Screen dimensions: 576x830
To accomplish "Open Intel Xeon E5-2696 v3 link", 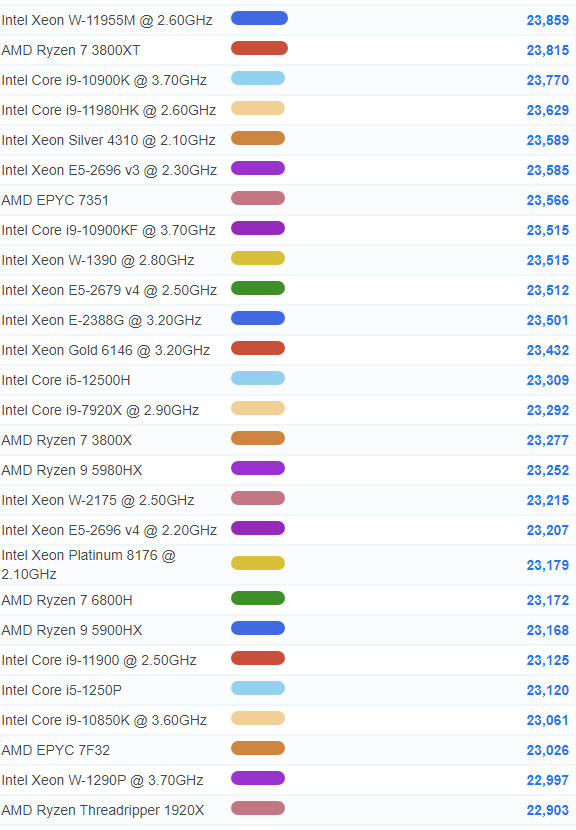I will point(109,170).
